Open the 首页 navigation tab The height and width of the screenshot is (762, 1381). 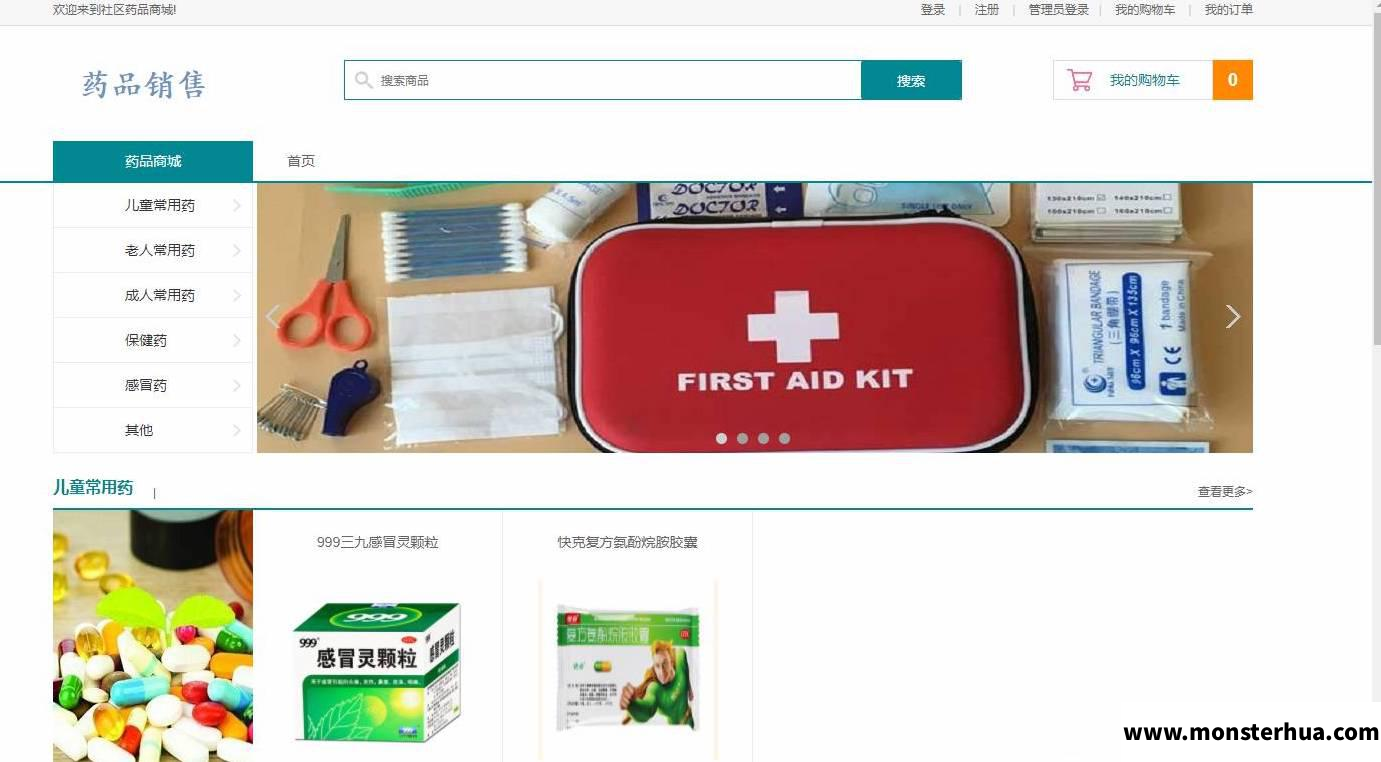[x=301, y=161]
